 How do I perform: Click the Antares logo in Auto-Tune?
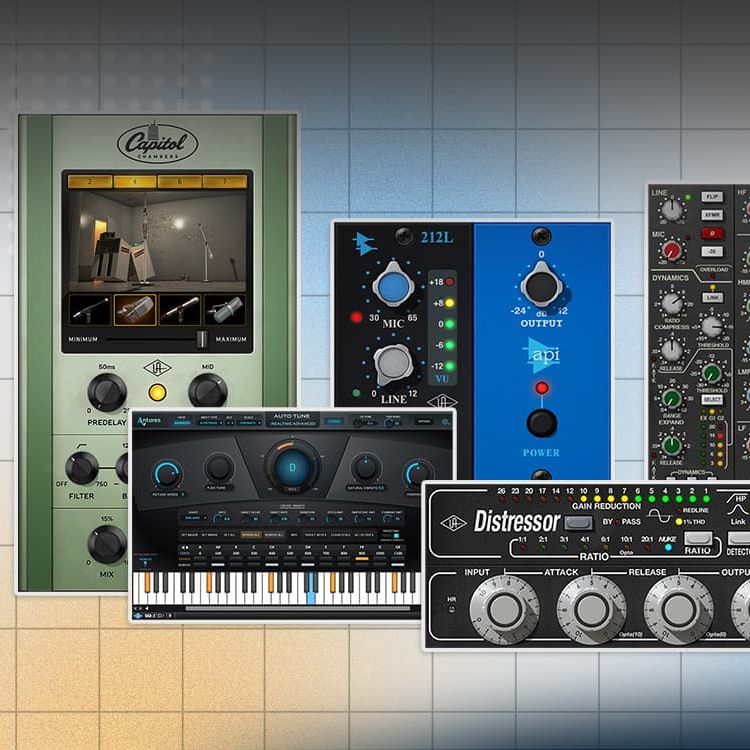click(x=149, y=421)
